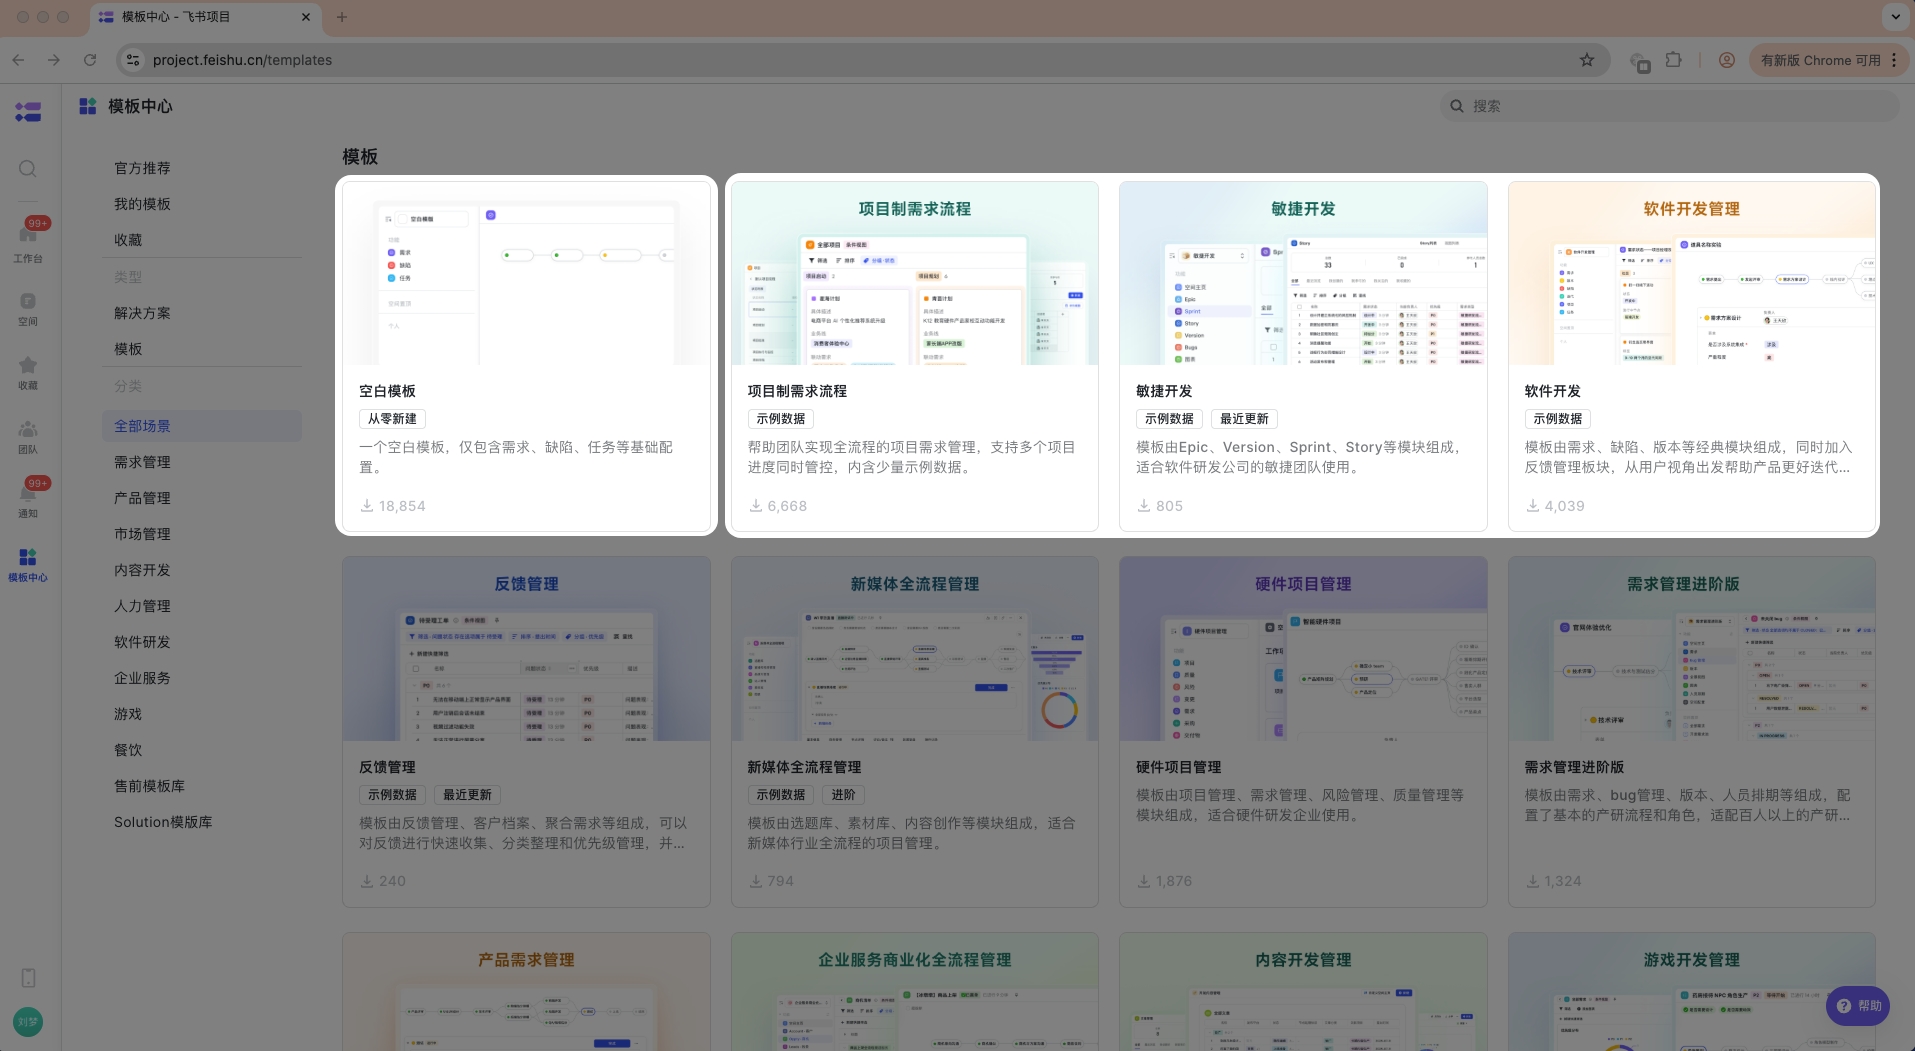Select 市场管理 category
This screenshot has width=1915, height=1051.
coord(142,534)
